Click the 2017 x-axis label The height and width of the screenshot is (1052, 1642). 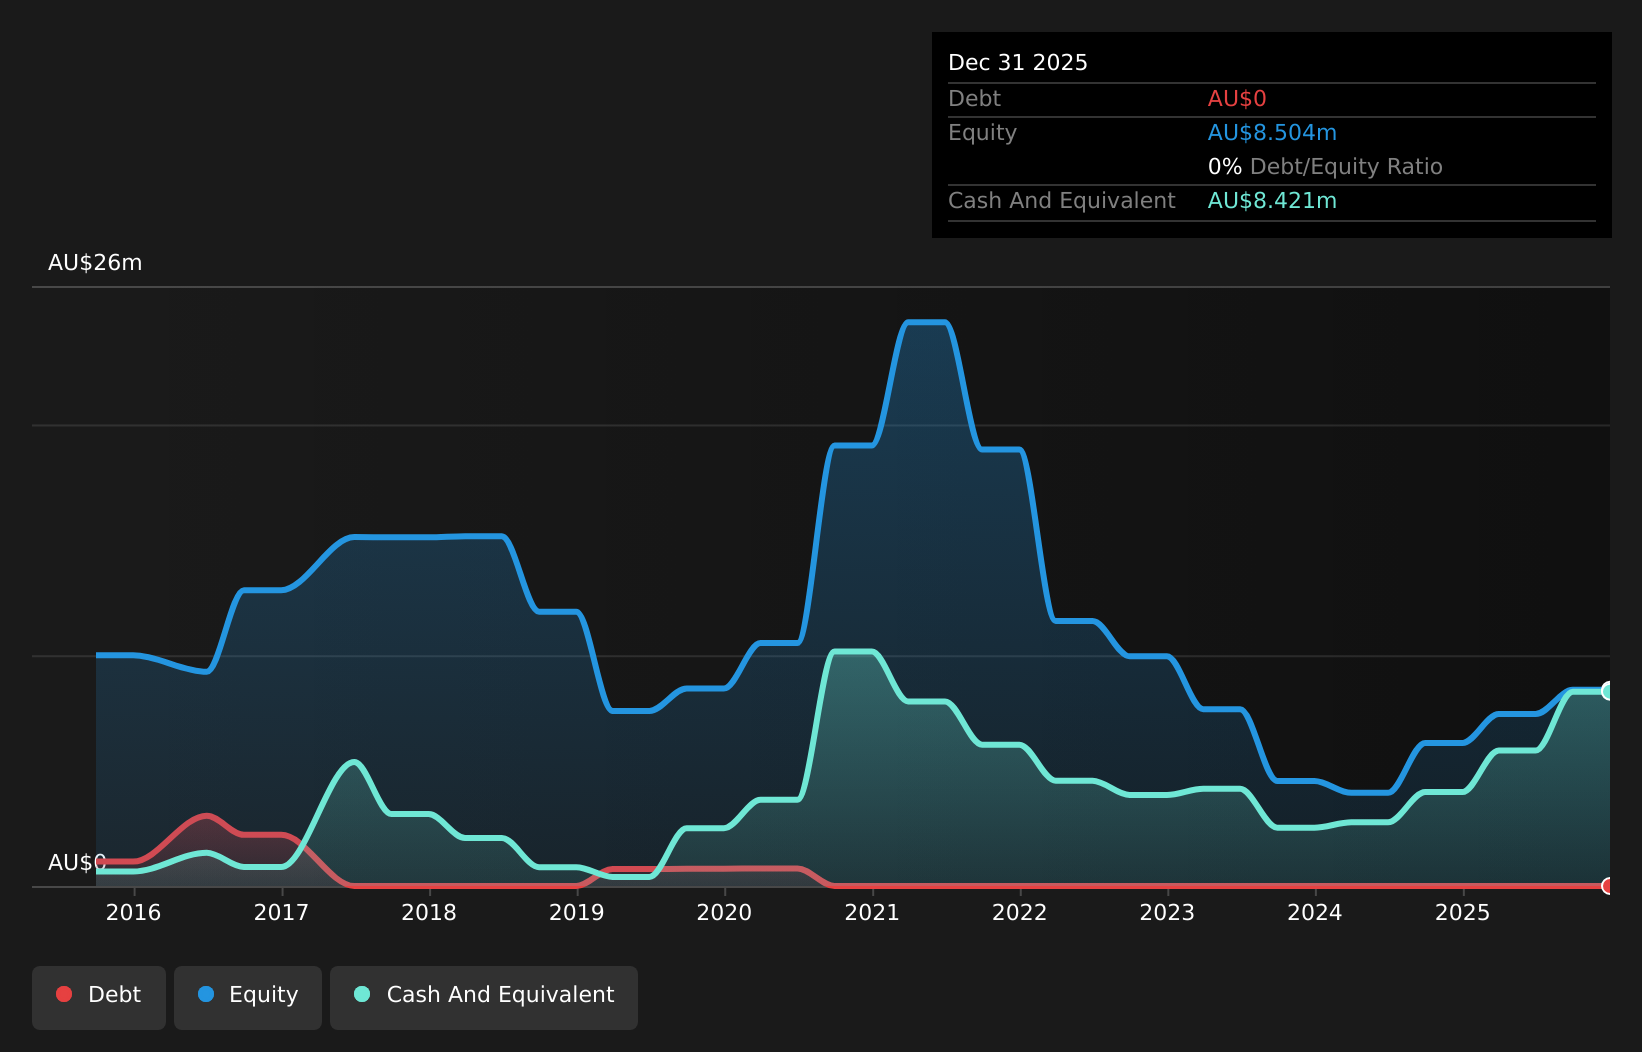(281, 912)
